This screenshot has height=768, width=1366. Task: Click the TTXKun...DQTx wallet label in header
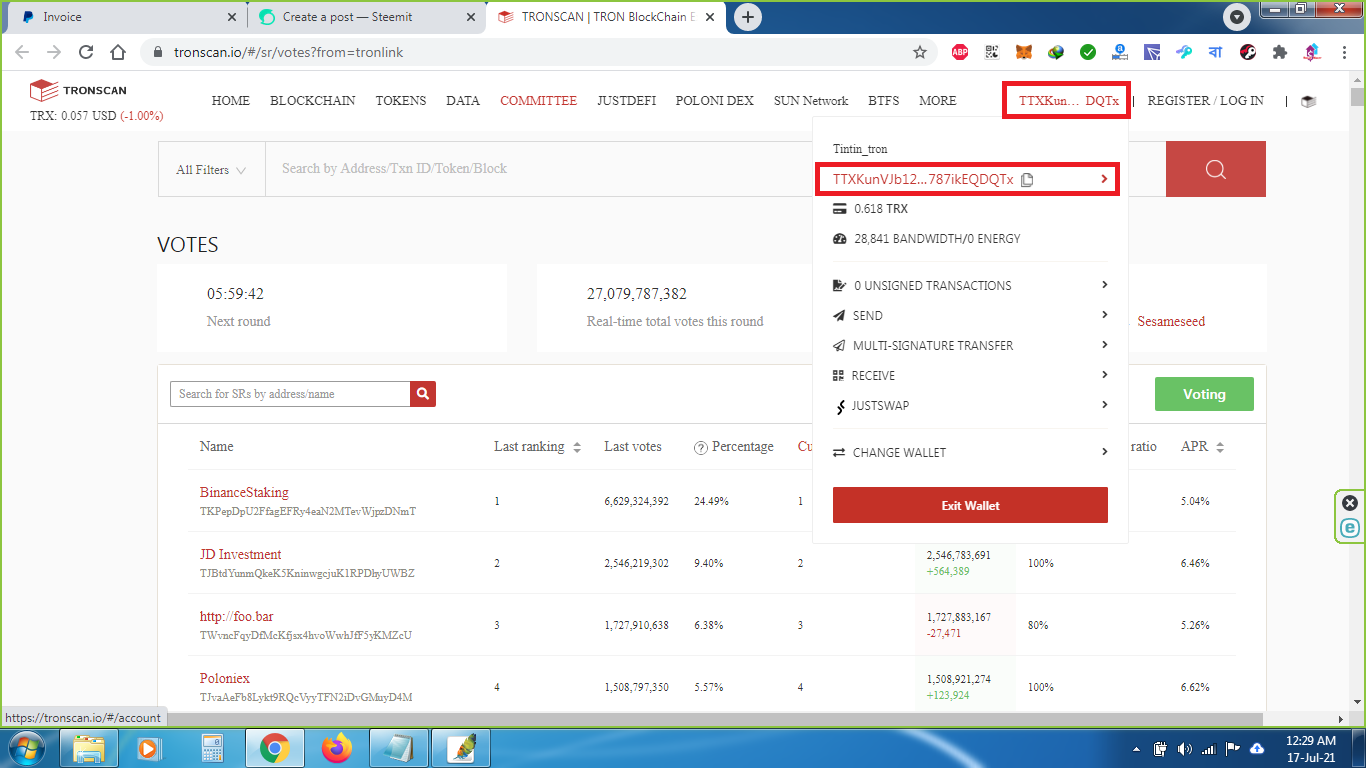click(1068, 101)
